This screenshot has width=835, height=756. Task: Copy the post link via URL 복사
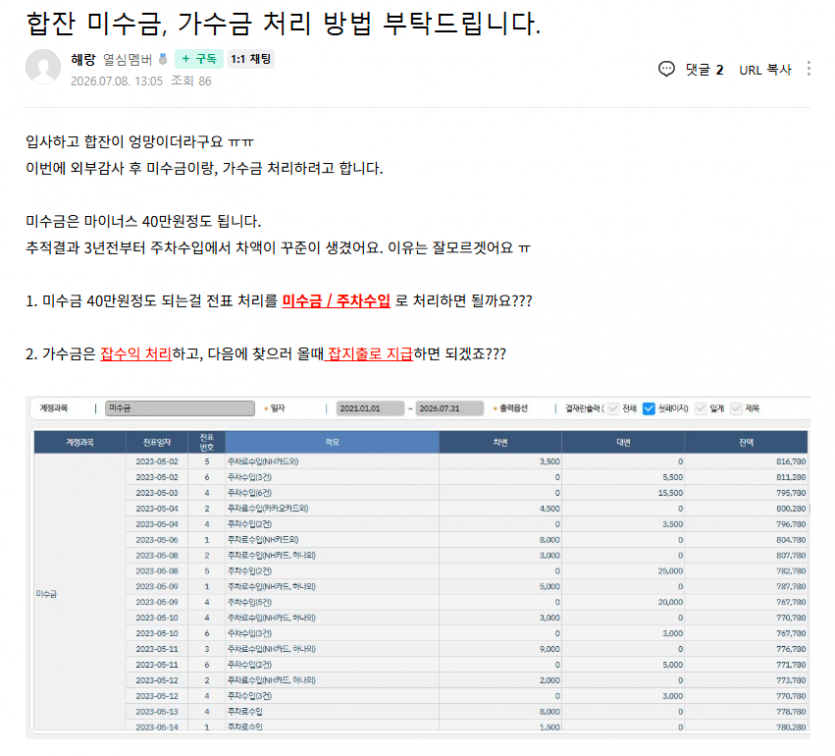click(765, 70)
